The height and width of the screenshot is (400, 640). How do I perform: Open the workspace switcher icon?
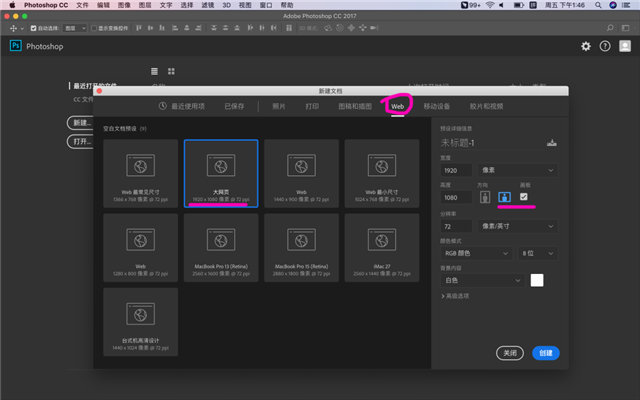click(x=625, y=28)
